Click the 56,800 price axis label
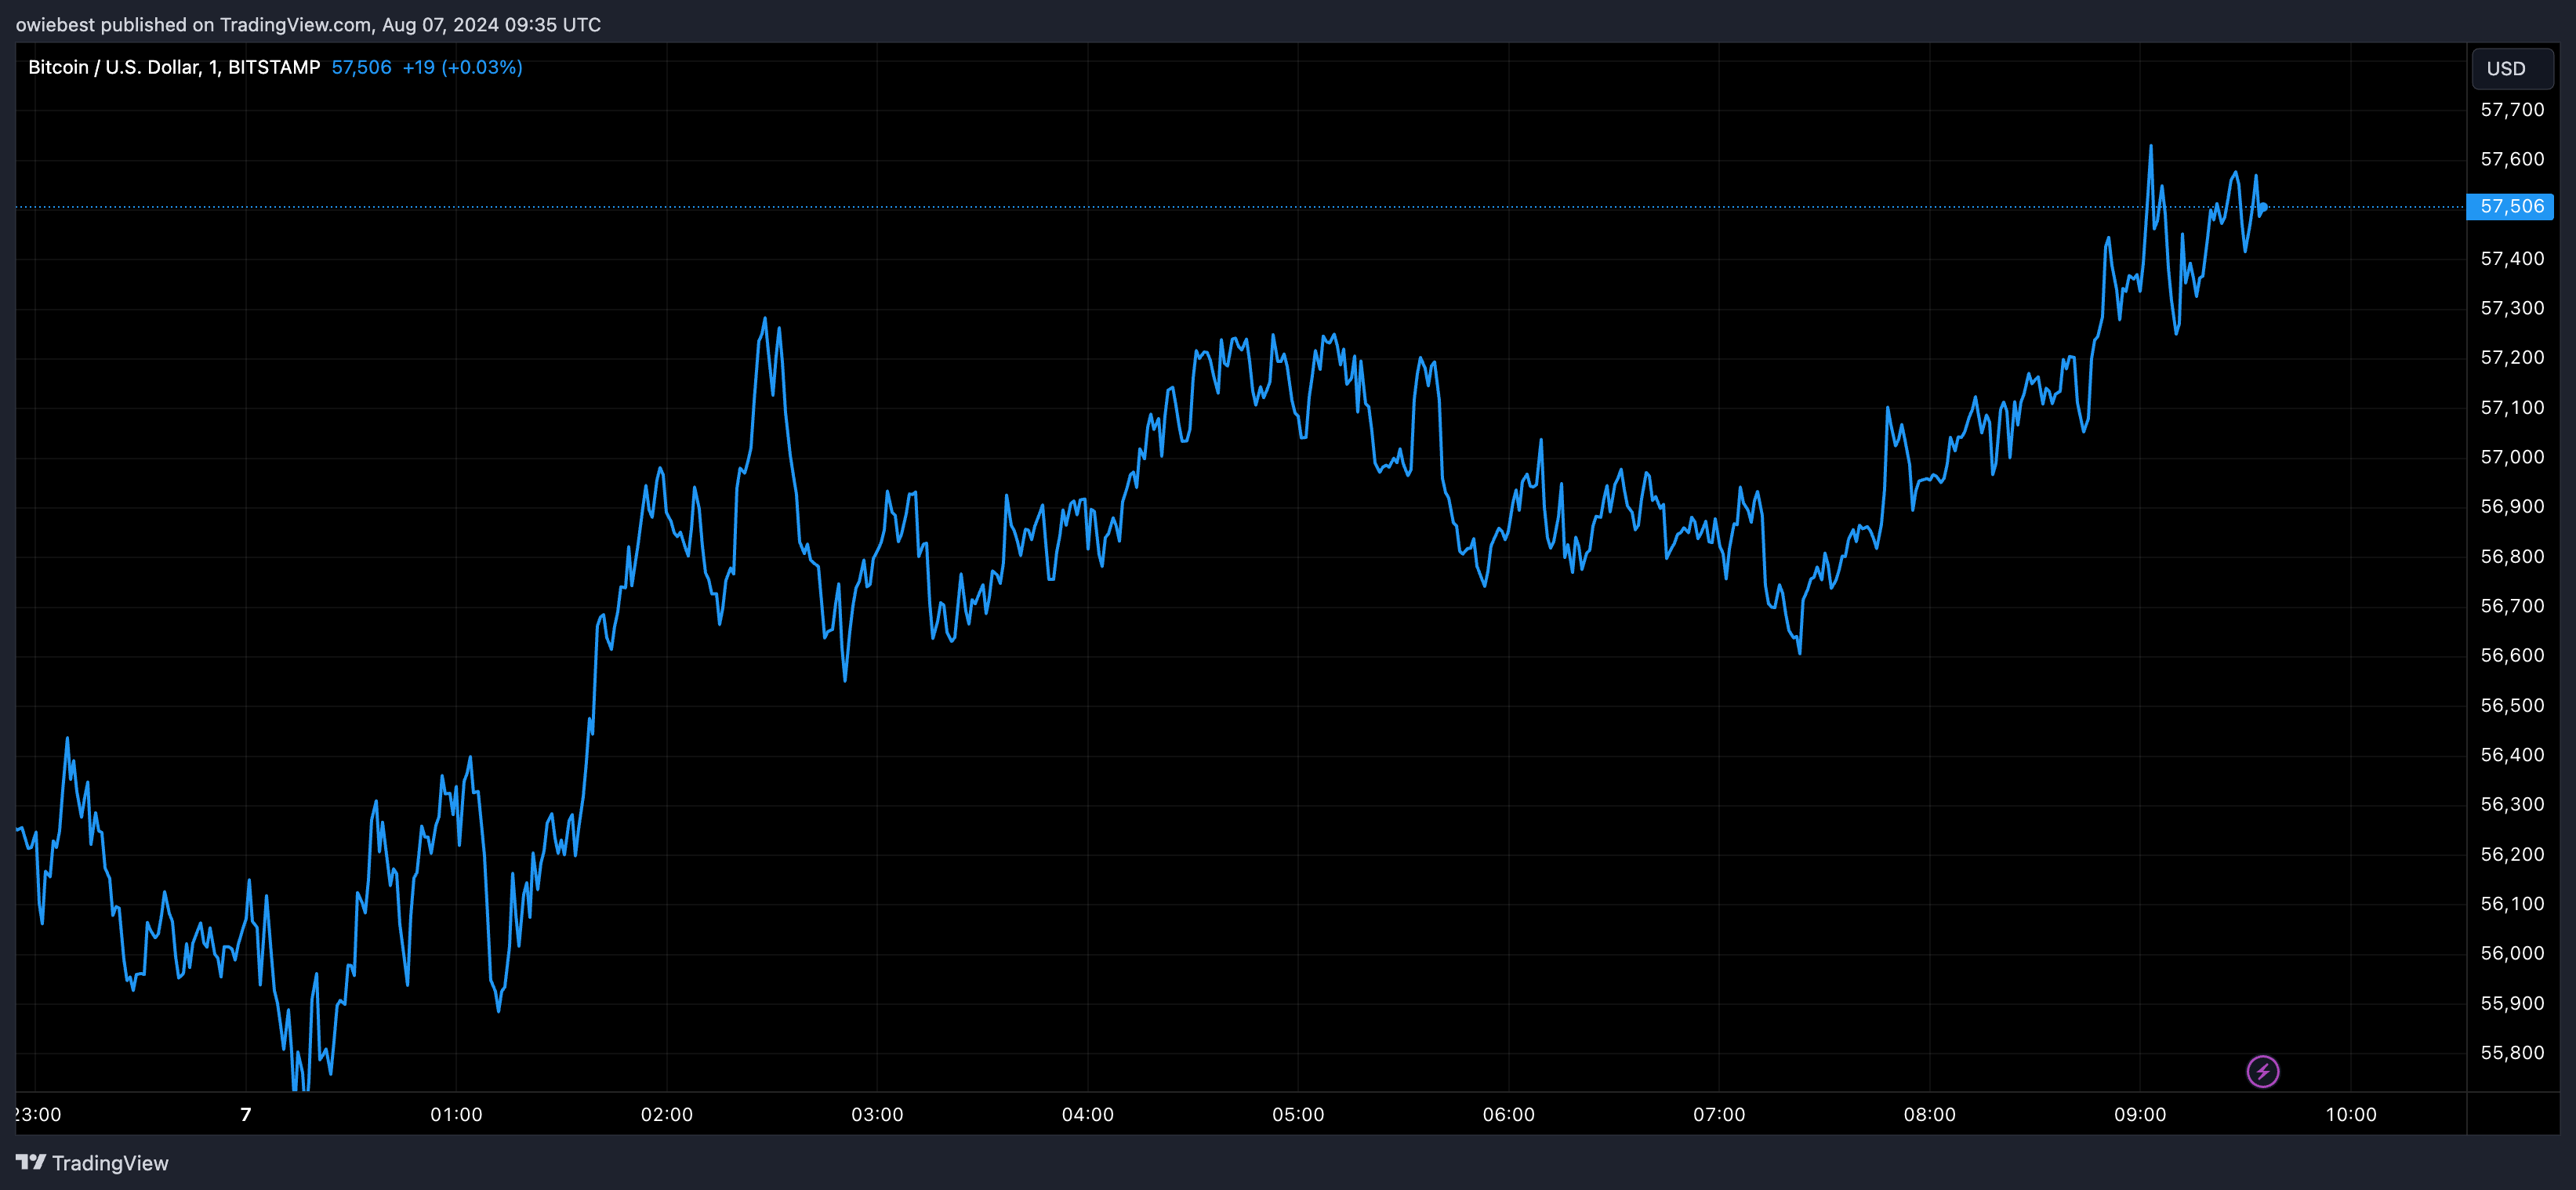2576x1190 pixels. click(x=2512, y=557)
